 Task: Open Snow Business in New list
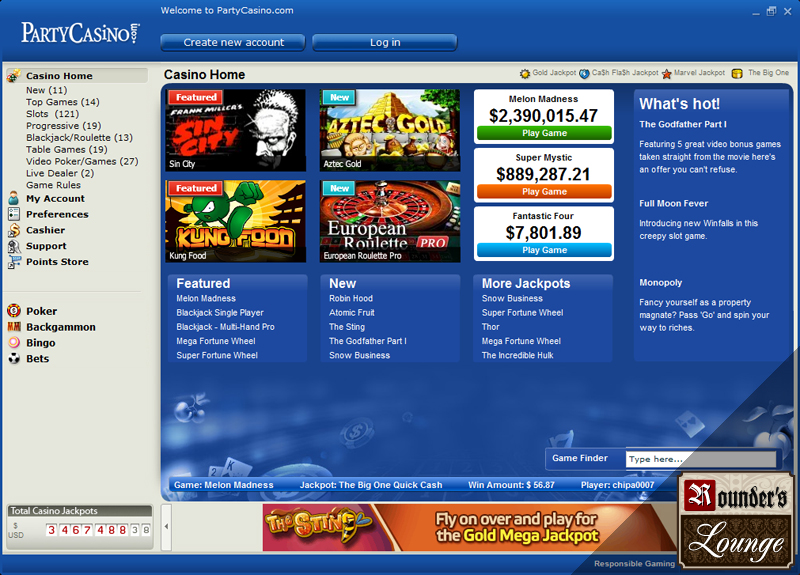pyautogui.click(x=359, y=356)
